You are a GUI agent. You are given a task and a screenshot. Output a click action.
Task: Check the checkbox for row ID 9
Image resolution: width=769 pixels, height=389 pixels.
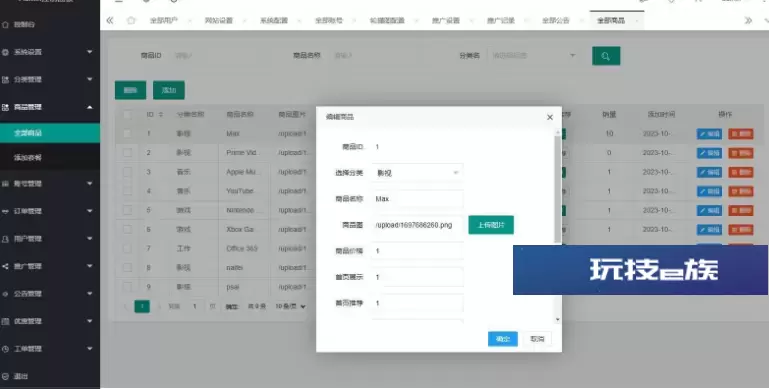point(128,286)
